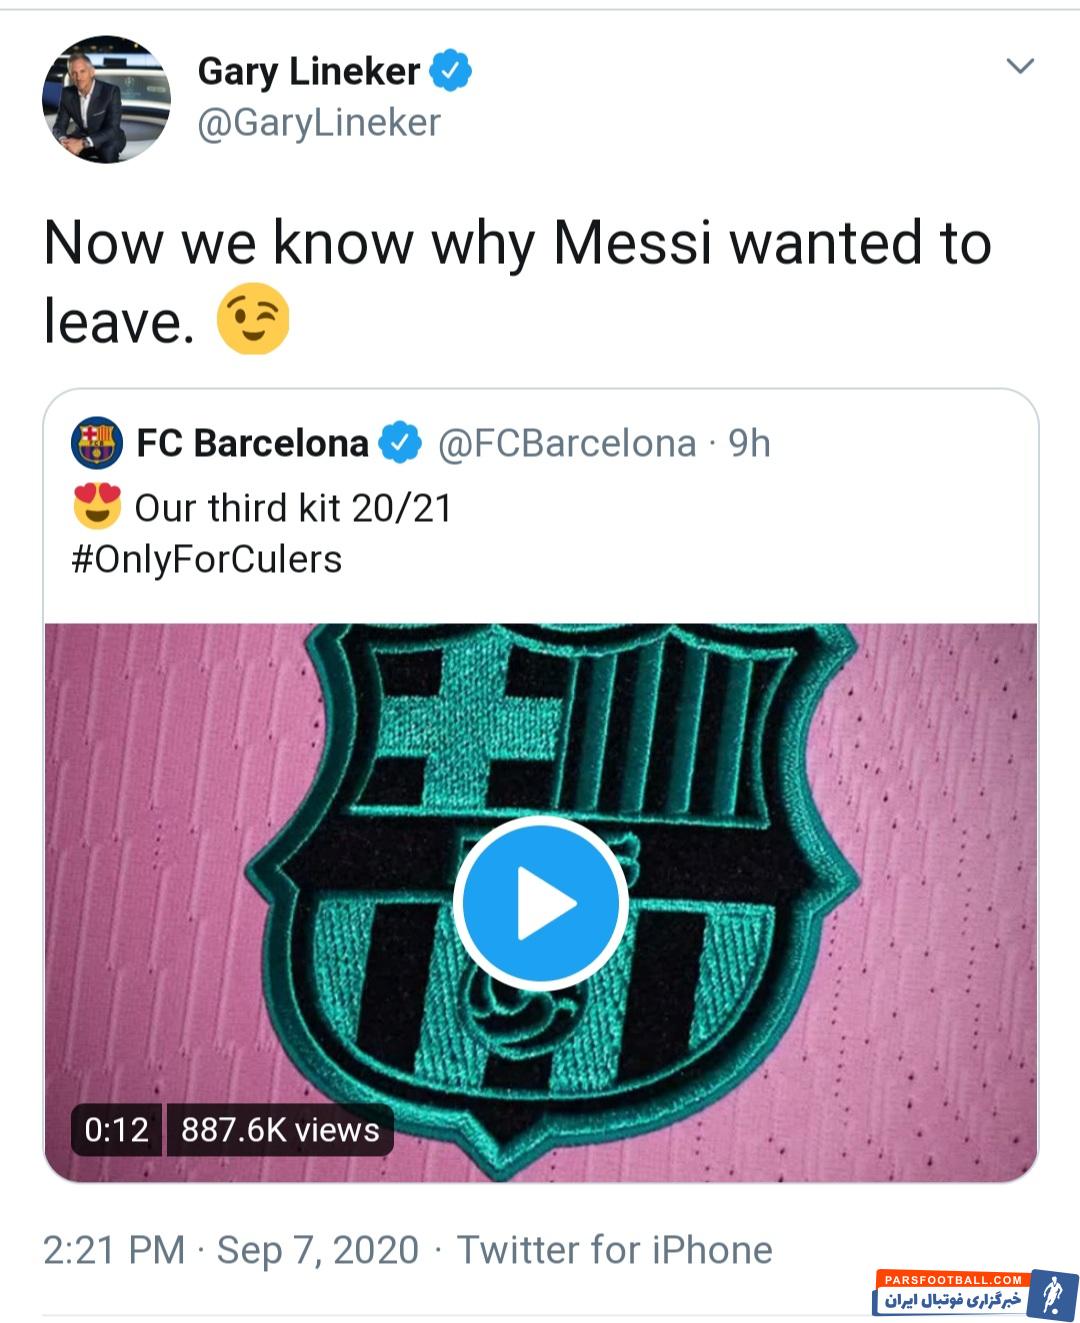Click the 887.6K views counter
This screenshot has width=1080, height=1323.
point(280,1130)
